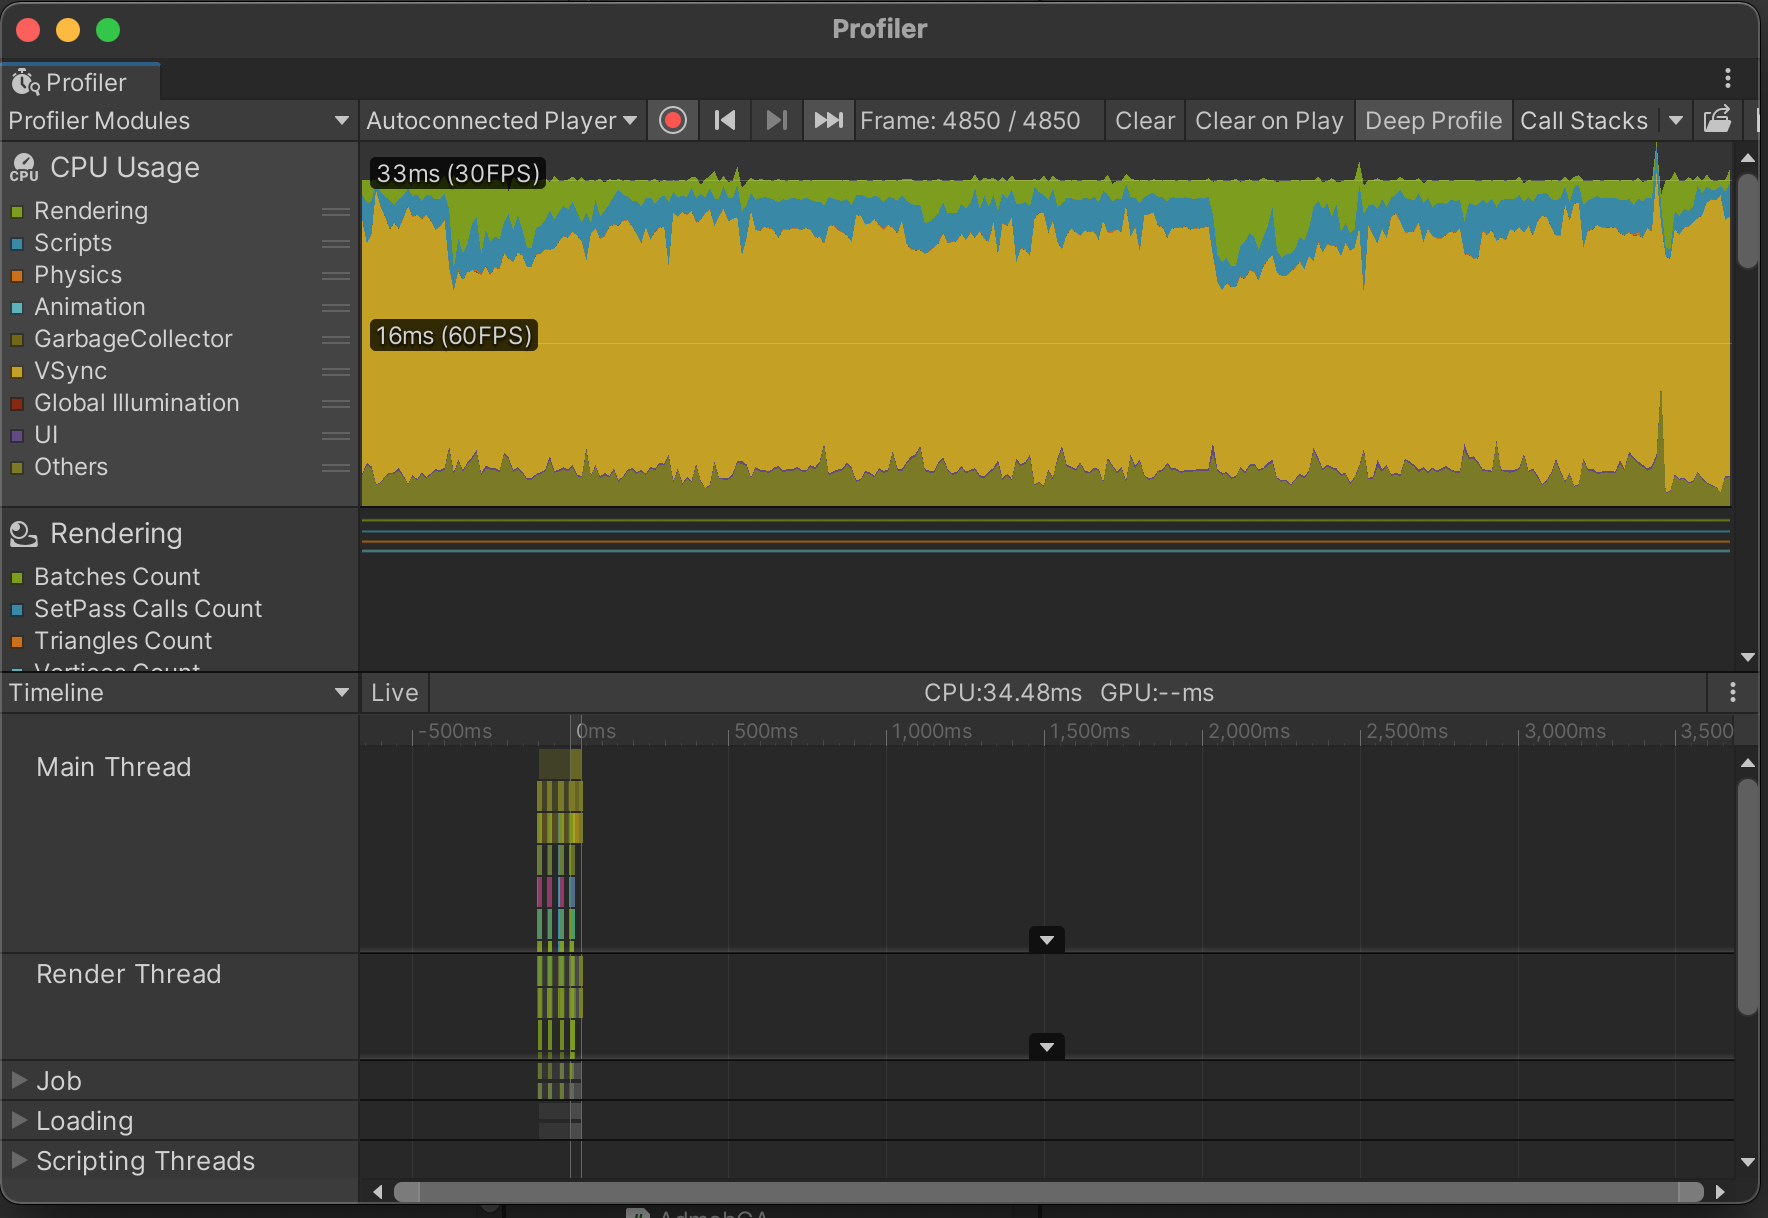Open the Profiler tab kebab menu
The width and height of the screenshot is (1768, 1218).
[1727, 78]
